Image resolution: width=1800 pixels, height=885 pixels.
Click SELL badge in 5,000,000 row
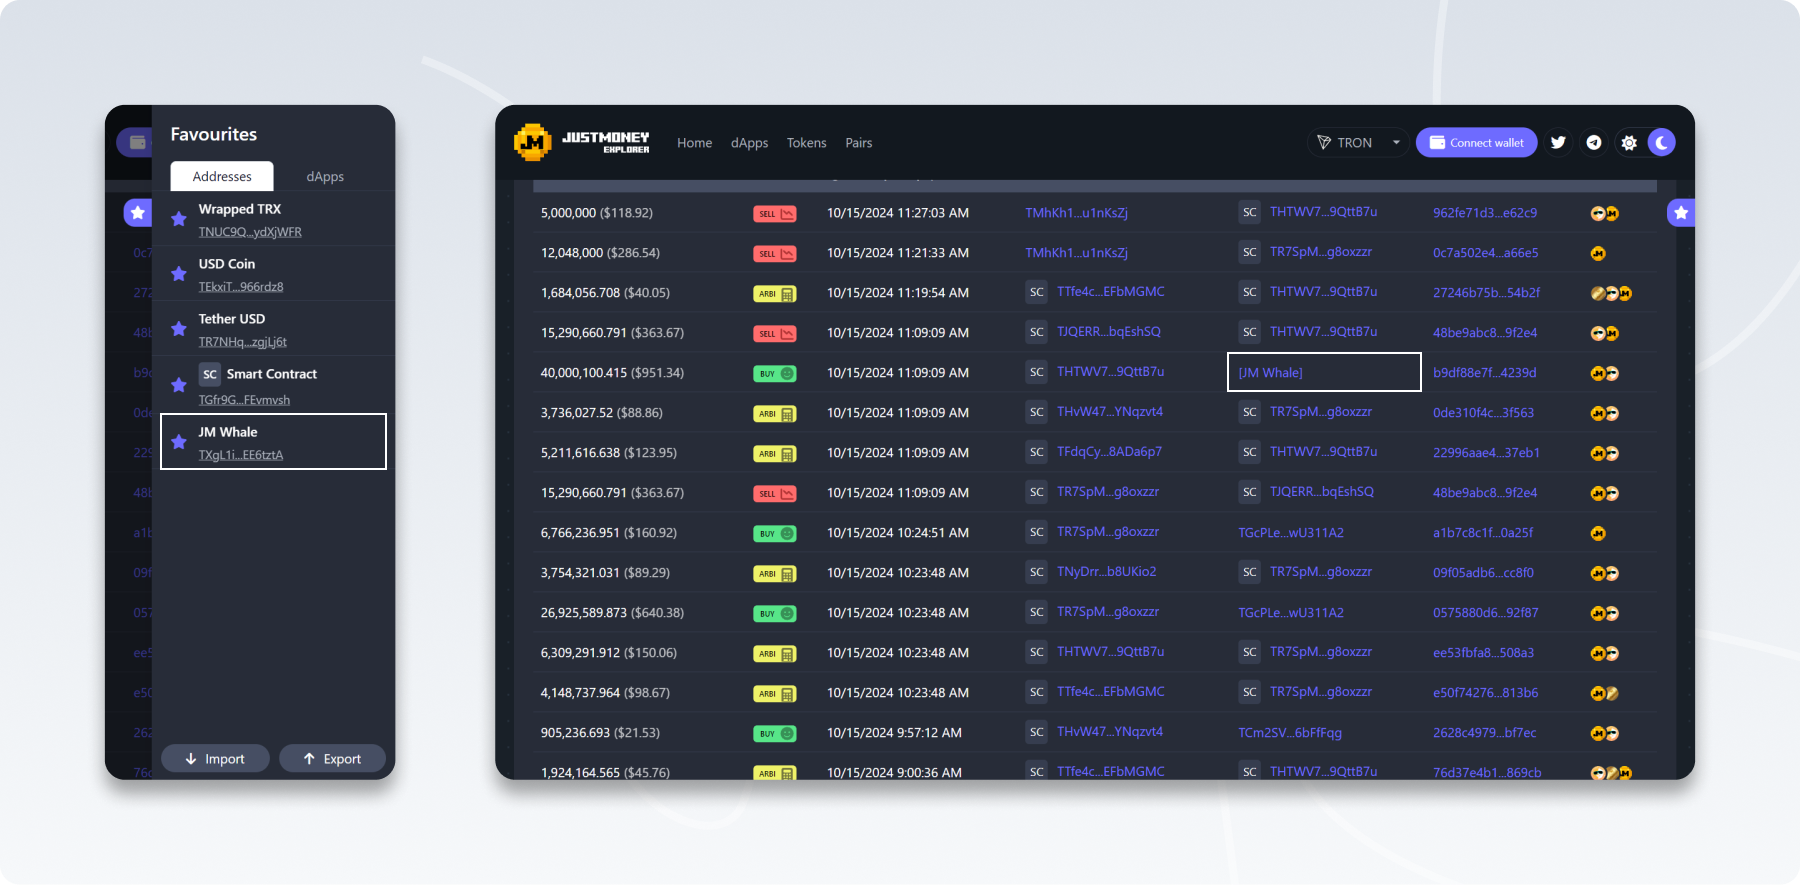tap(775, 214)
